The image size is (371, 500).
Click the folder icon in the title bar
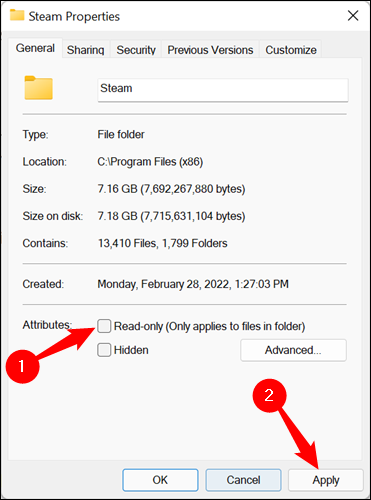[x=17, y=15]
